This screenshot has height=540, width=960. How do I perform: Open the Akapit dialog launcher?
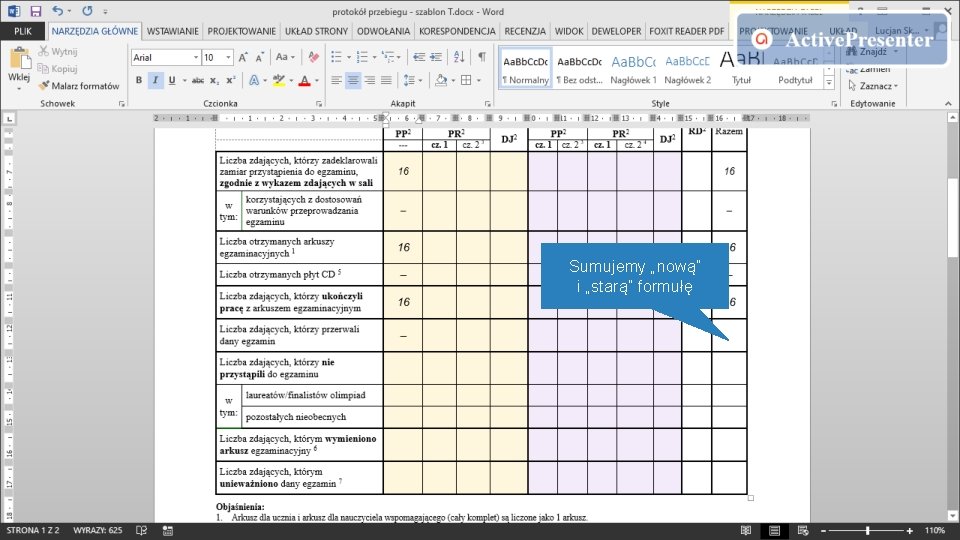tap(487, 104)
